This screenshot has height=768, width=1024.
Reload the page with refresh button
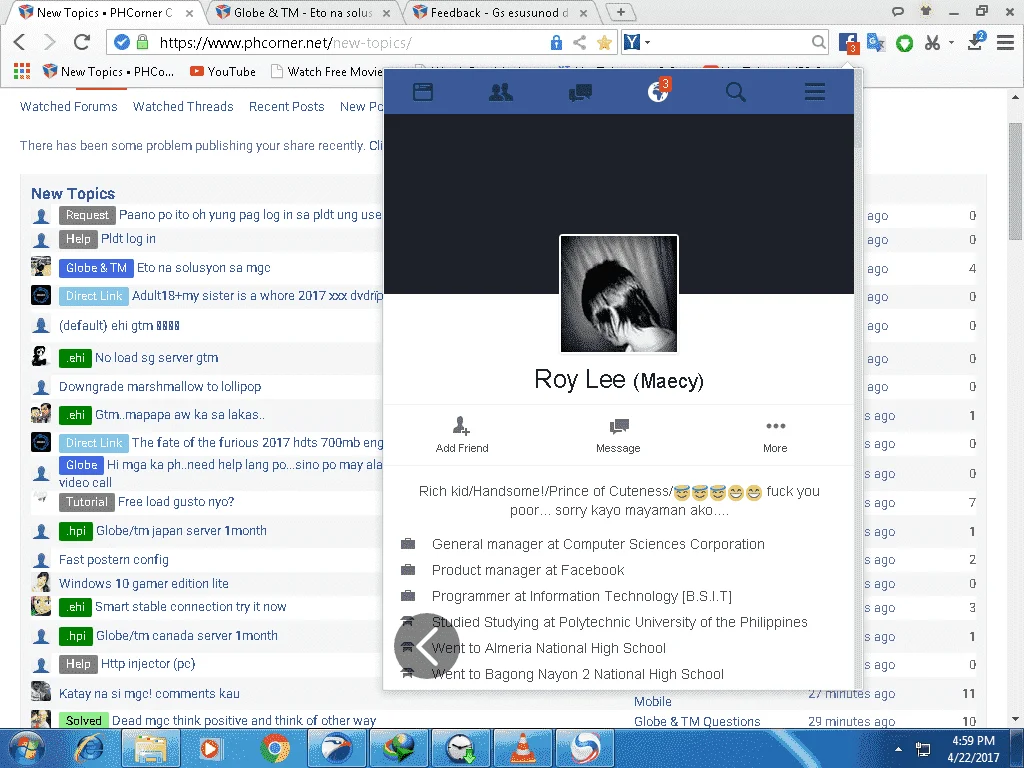[x=82, y=42]
